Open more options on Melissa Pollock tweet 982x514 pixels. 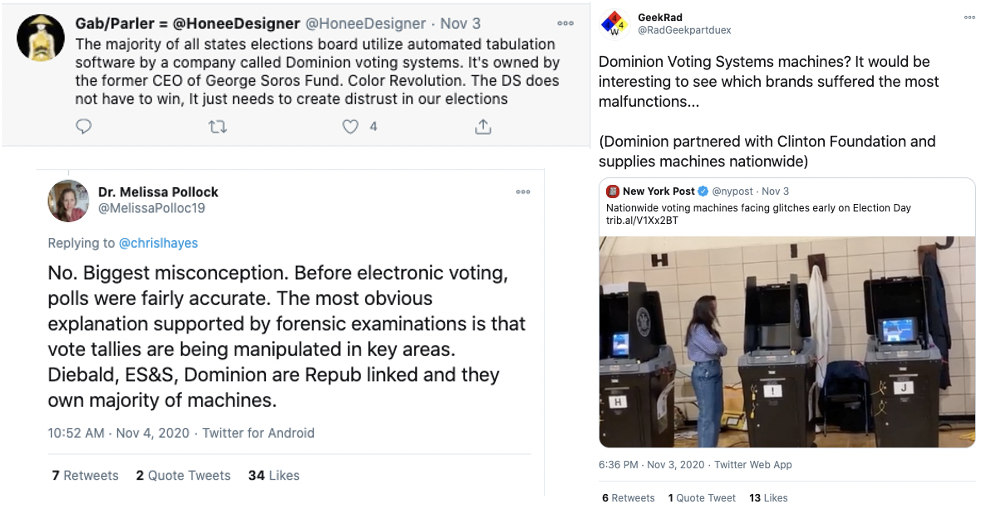tap(523, 192)
